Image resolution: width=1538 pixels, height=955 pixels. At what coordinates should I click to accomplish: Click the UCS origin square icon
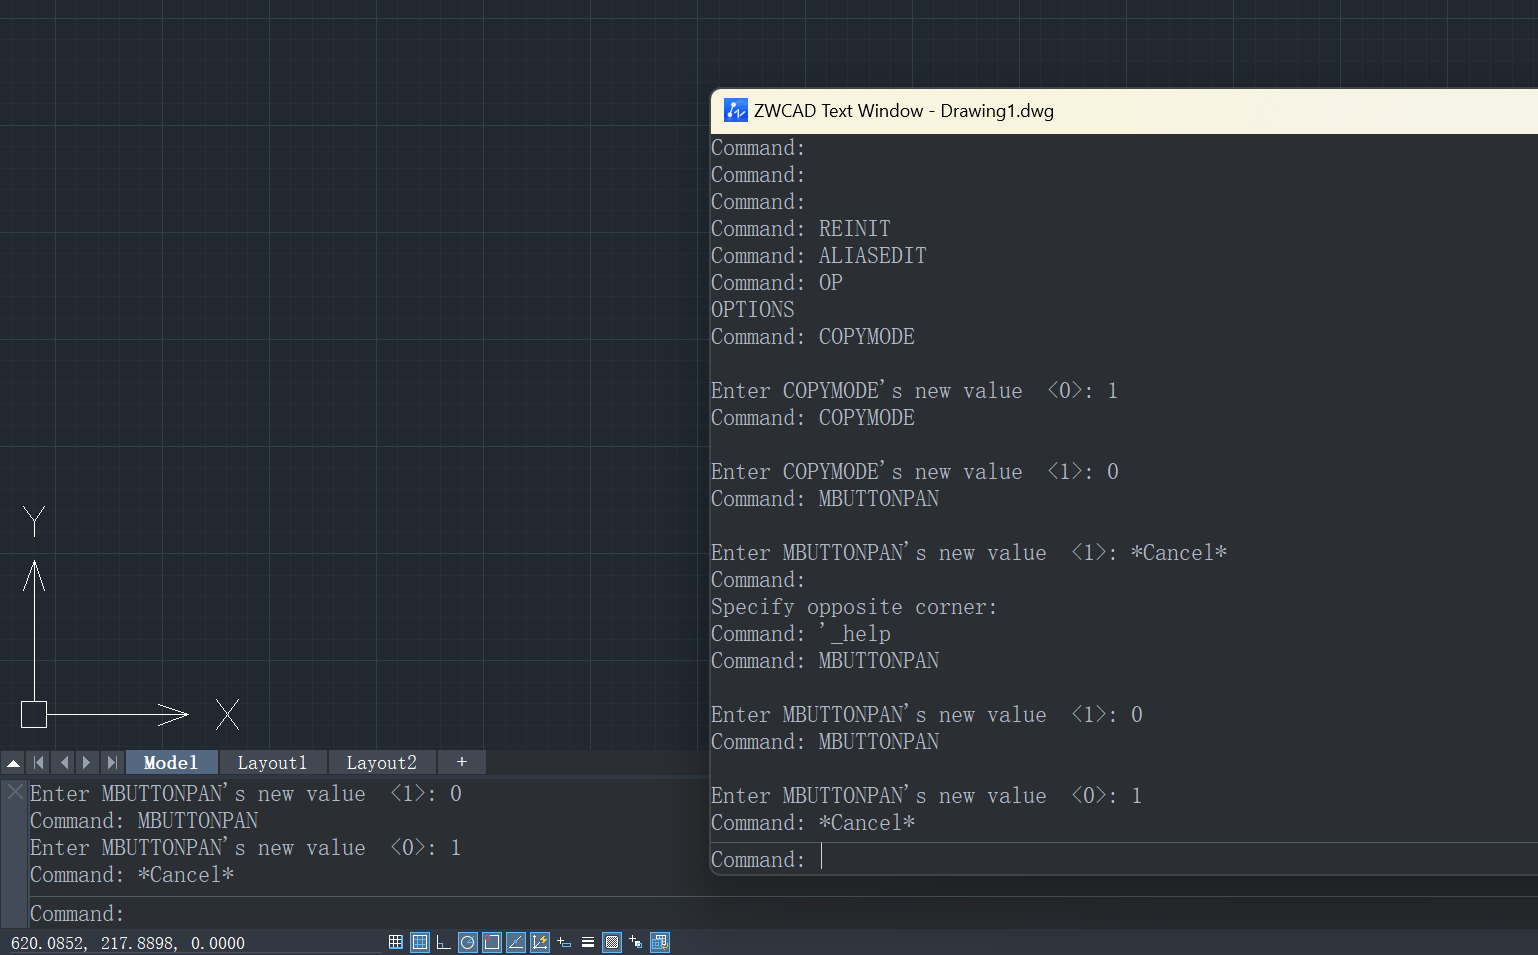[x=34, y=714]
